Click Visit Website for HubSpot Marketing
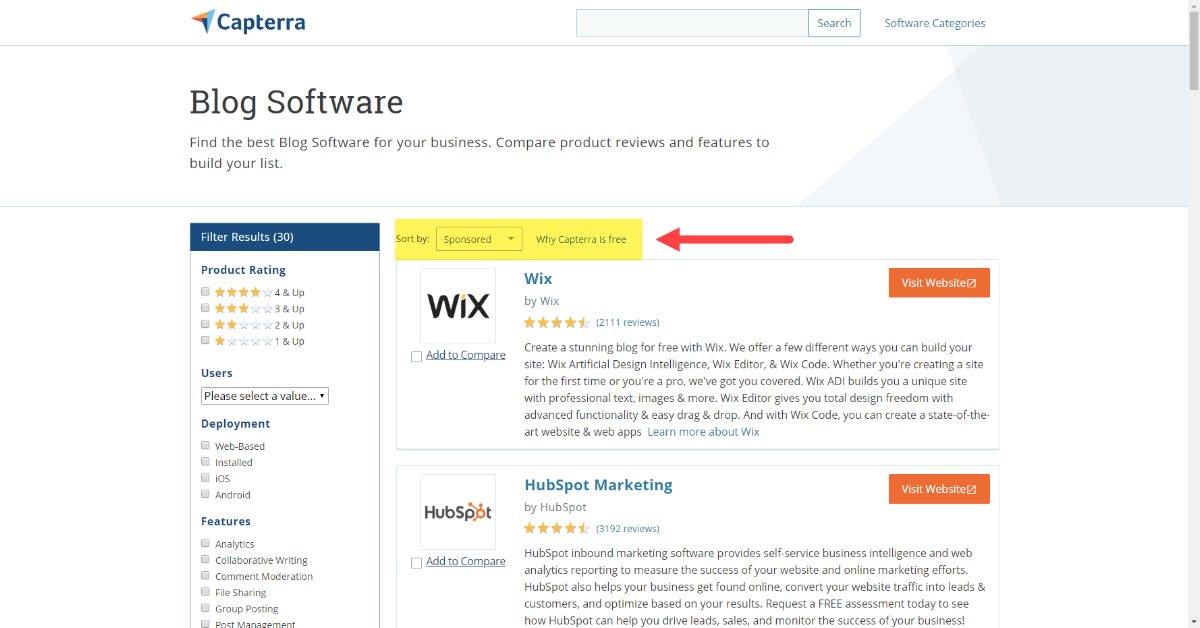Image resolution: width=1200 pixels, height=628 pixels. 939,489
